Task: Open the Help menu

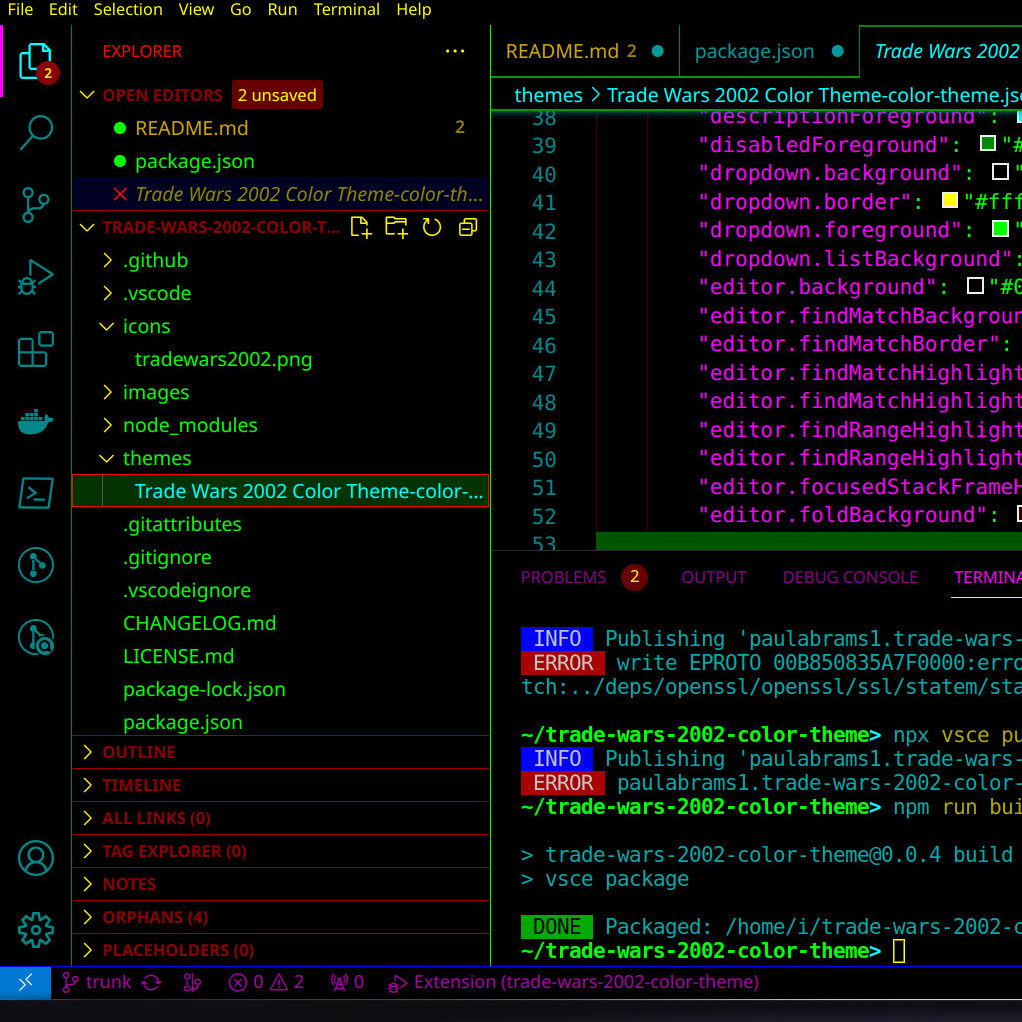Action: click(414, 10)
